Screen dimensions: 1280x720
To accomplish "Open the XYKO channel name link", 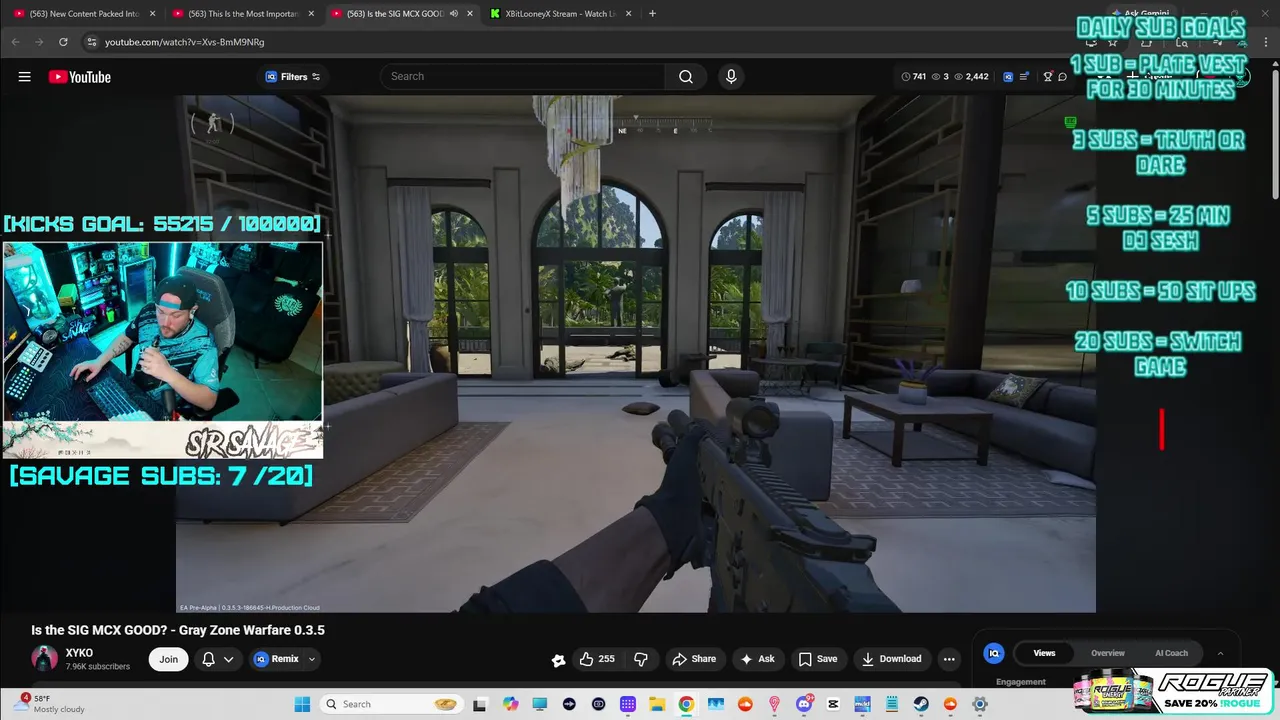I will click(x=79, y=652).
